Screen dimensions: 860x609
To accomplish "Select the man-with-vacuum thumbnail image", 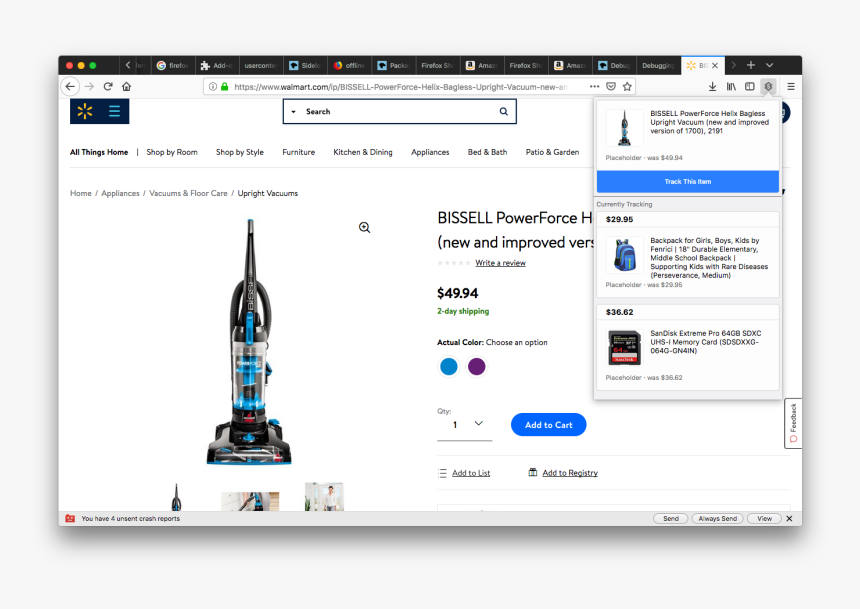I will point(324,497).
